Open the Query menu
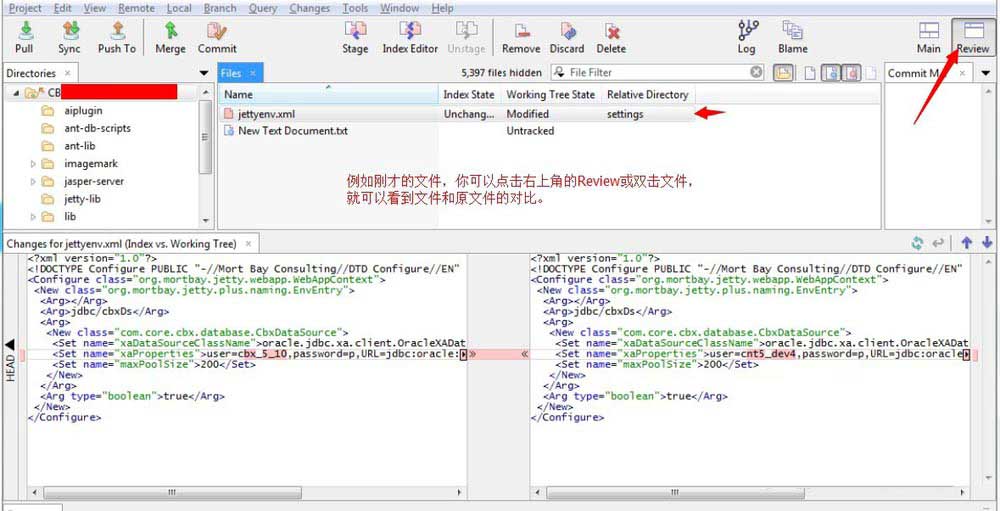Screen dimensions: 1000x511 (263, 8)
